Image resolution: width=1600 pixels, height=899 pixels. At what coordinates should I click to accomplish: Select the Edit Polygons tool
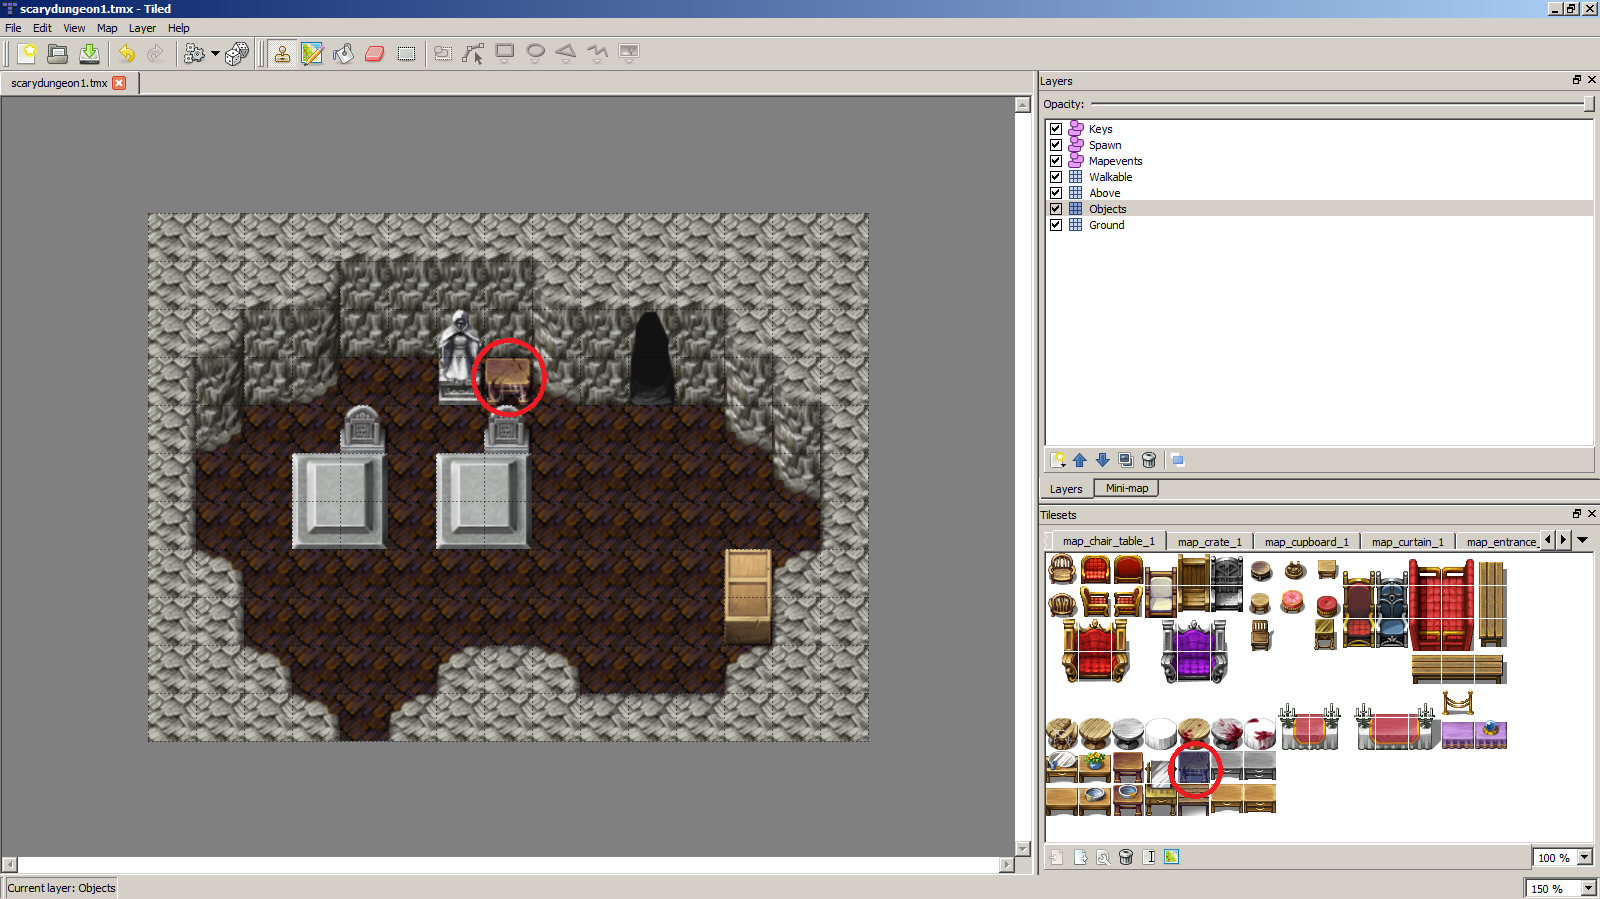(x=474, y=53)
